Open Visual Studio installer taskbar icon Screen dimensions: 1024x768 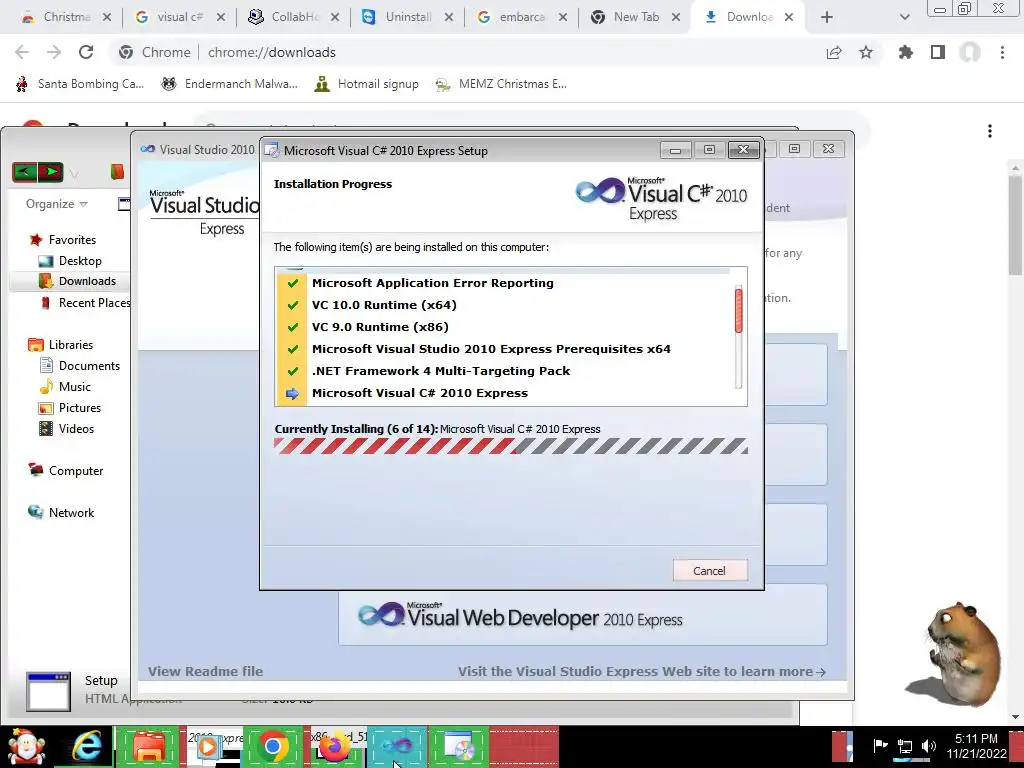click(x=397, y=746)
